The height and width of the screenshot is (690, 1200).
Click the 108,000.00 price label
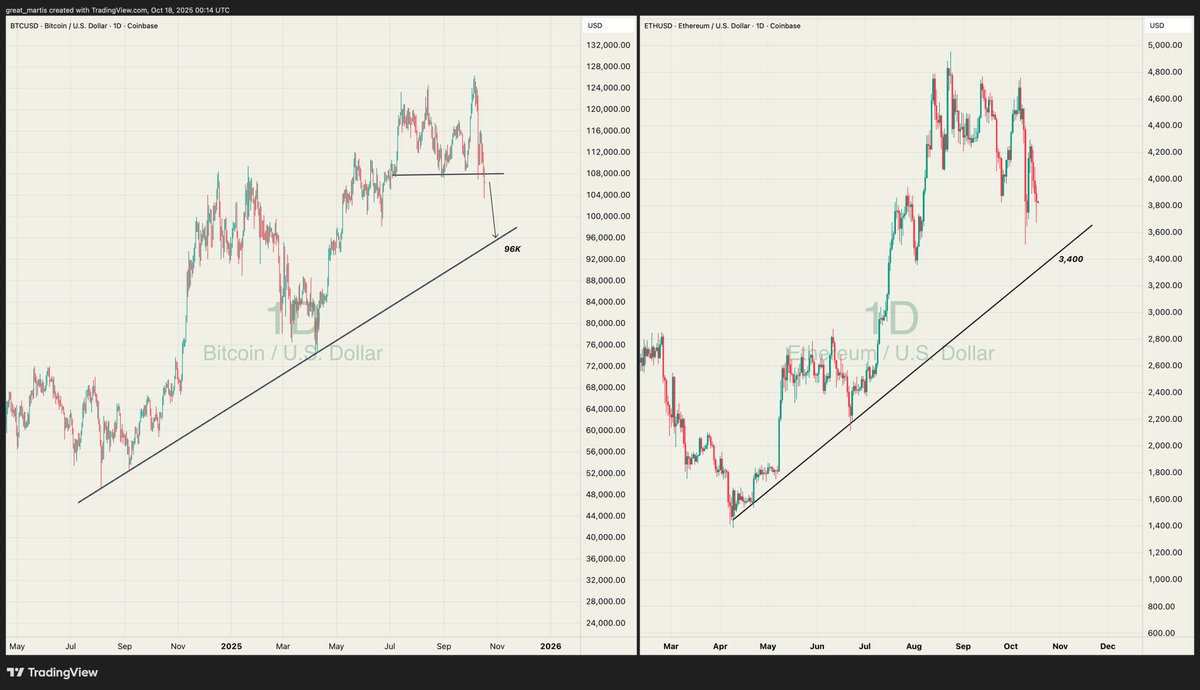[x=609, y=174]
